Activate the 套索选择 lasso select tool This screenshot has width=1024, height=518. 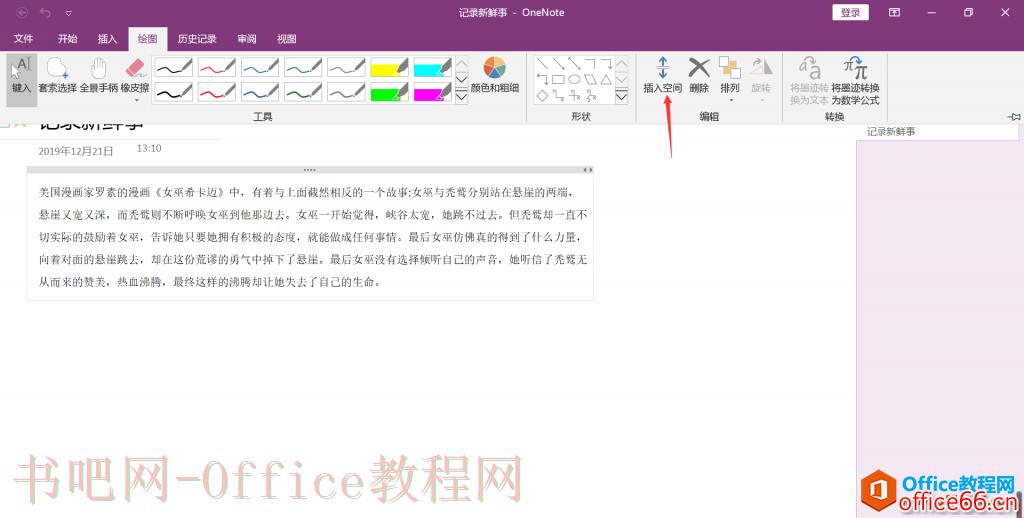[x=57, y=76]
